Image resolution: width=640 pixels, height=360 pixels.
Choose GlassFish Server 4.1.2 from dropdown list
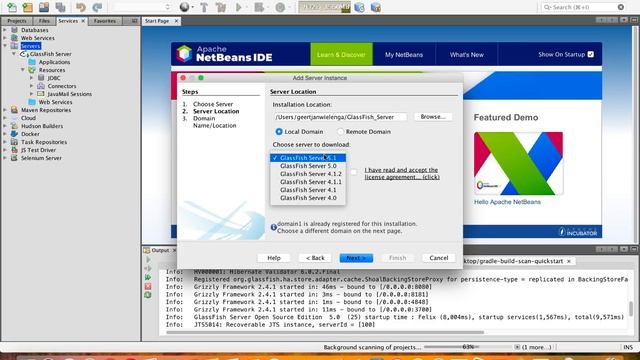click(308, 174)
